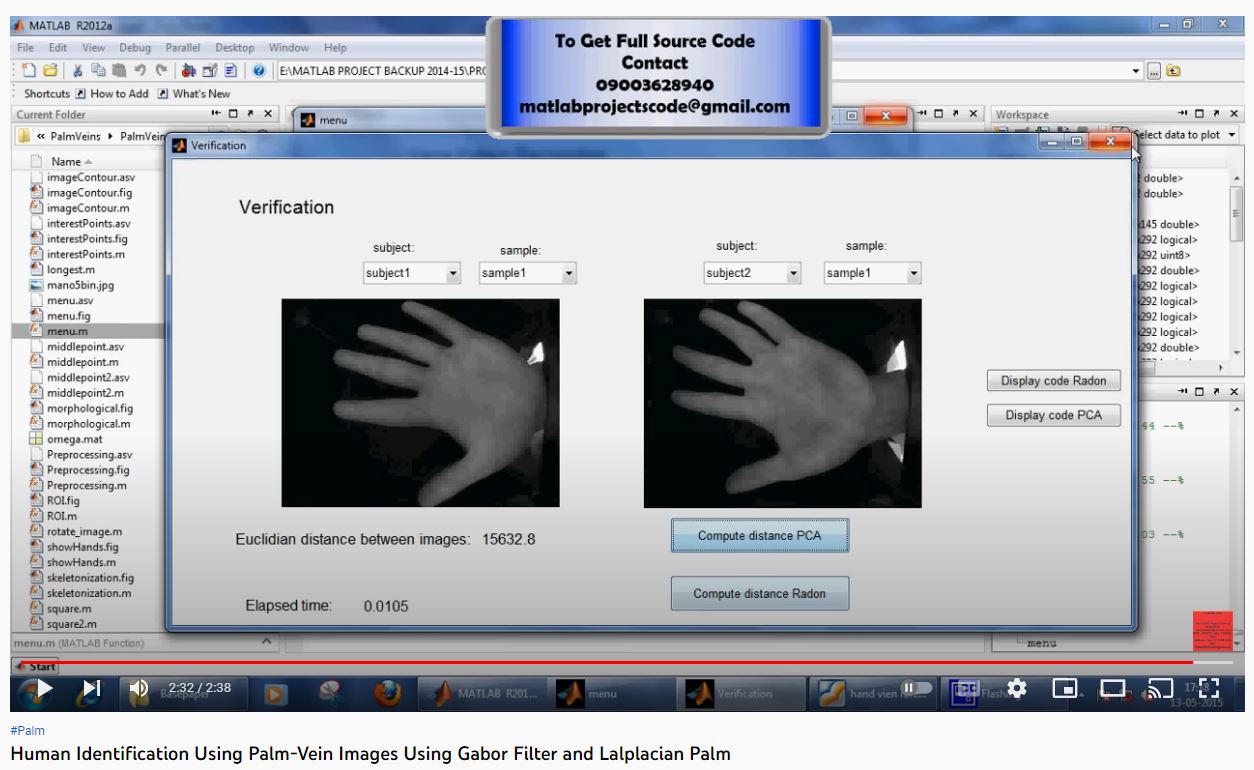Image resolution: width=1254 pixels, height=770 pixels.
Task: Click the New file icon in MATLAB toolbar
Action: coord(27,71)
